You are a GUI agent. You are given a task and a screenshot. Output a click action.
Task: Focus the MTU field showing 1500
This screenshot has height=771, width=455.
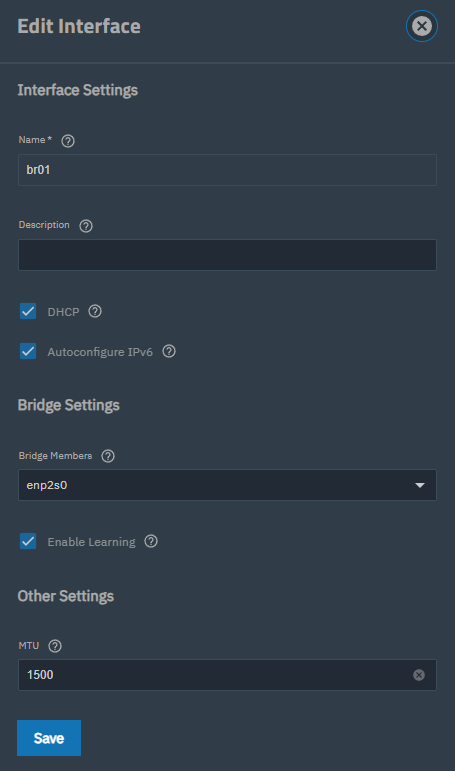coord(227,675)
